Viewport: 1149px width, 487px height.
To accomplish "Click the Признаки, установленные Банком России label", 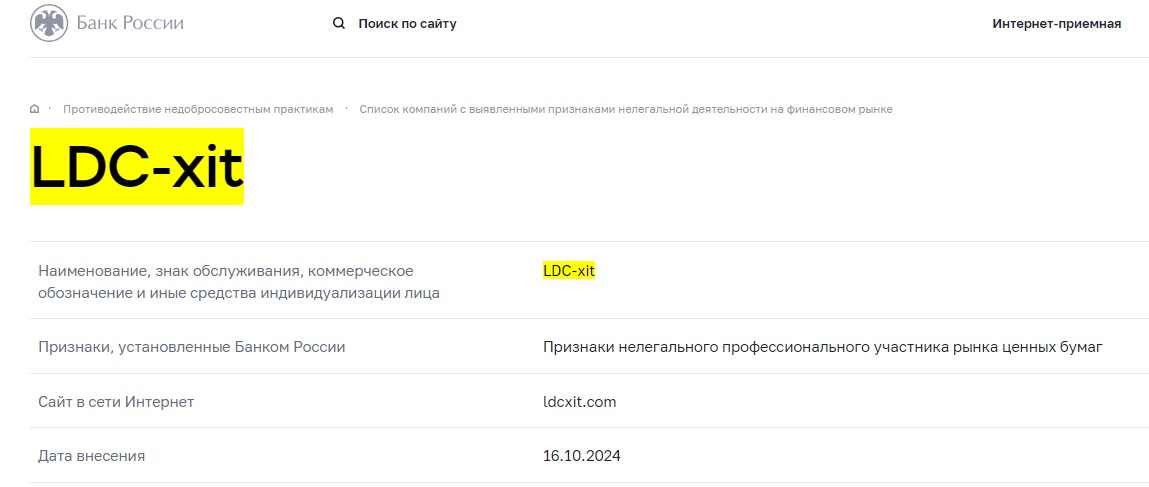I will click(x=191, y=347).
